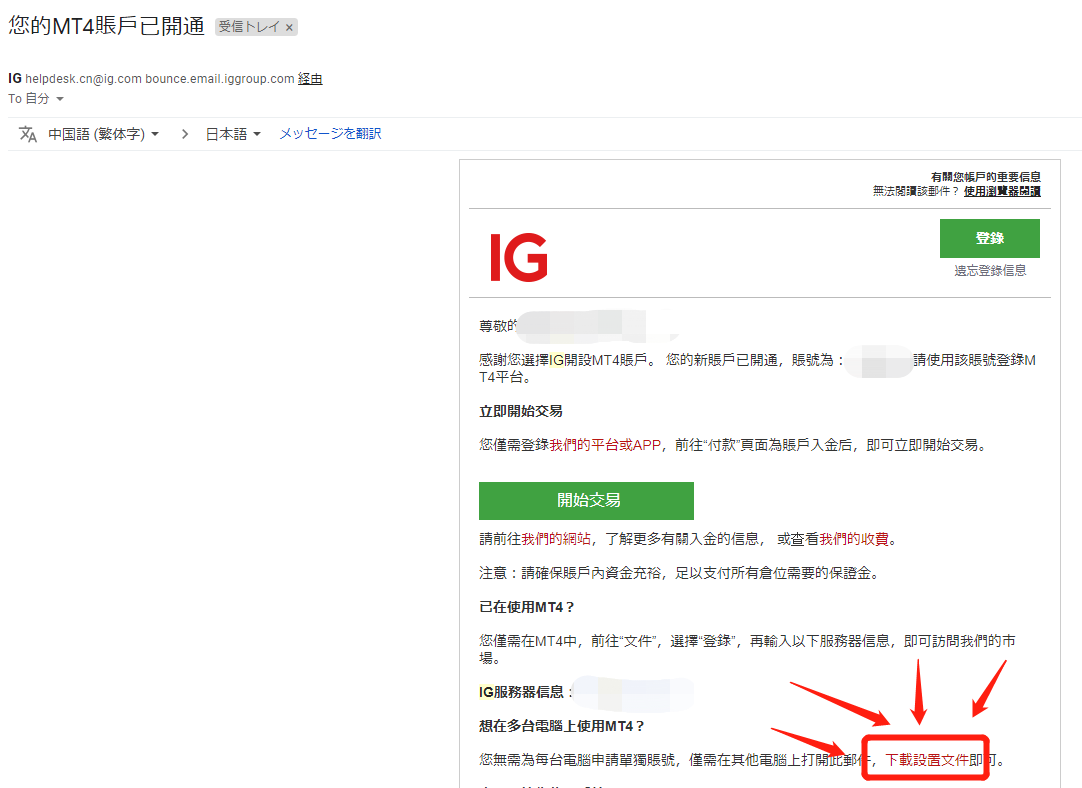
Task: Click the 経由 link in the sender line
Action: pyautogui.click(x=310, y=79)
